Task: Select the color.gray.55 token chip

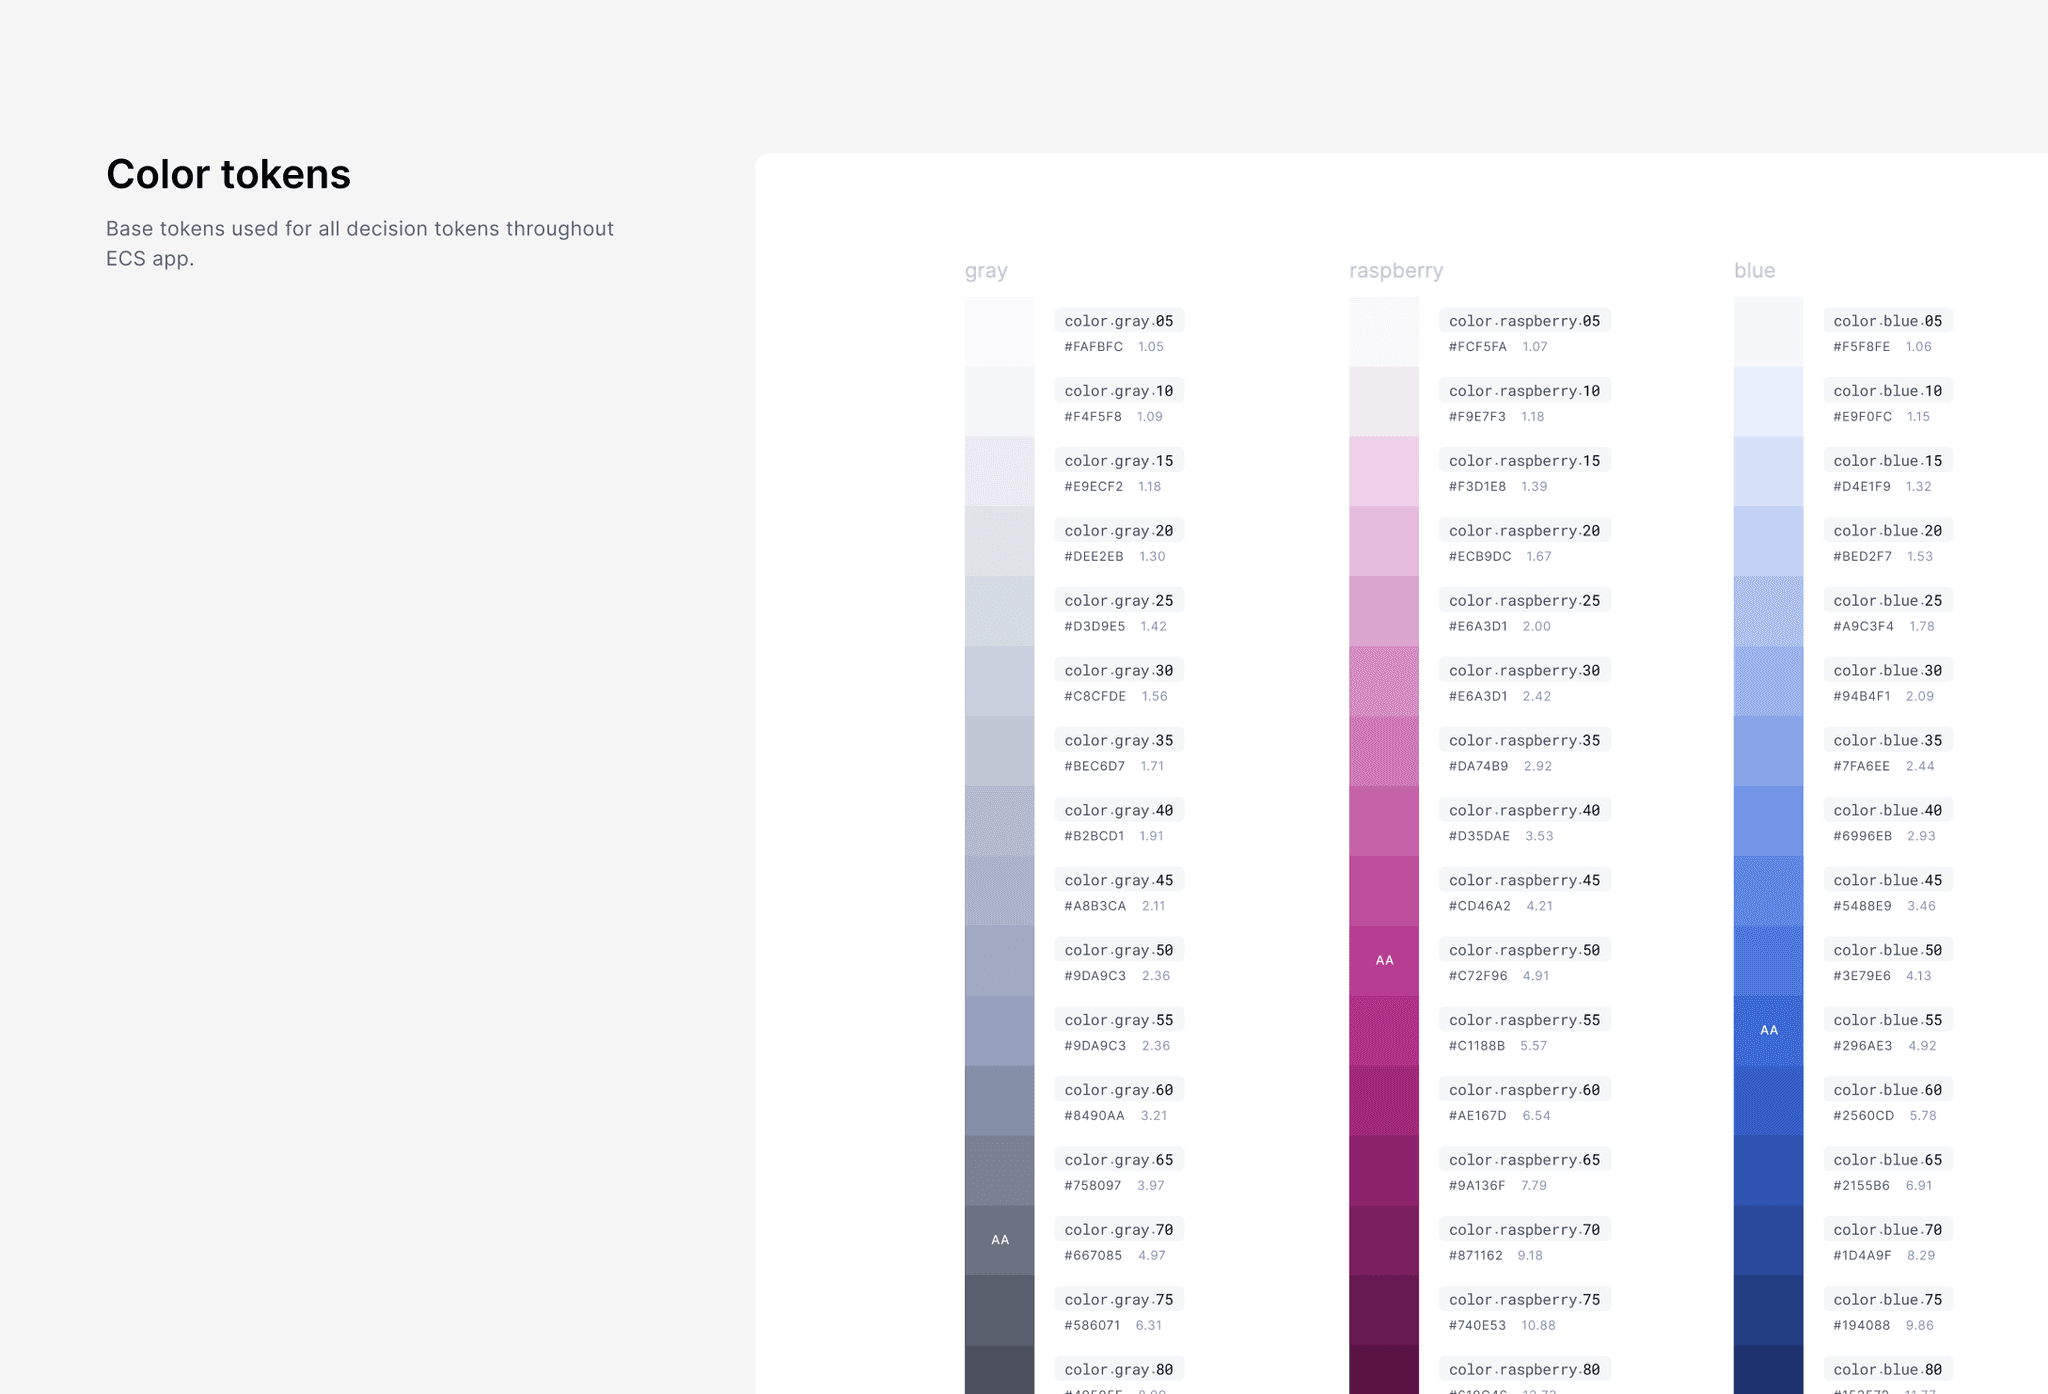Action: (1118, 1019)
